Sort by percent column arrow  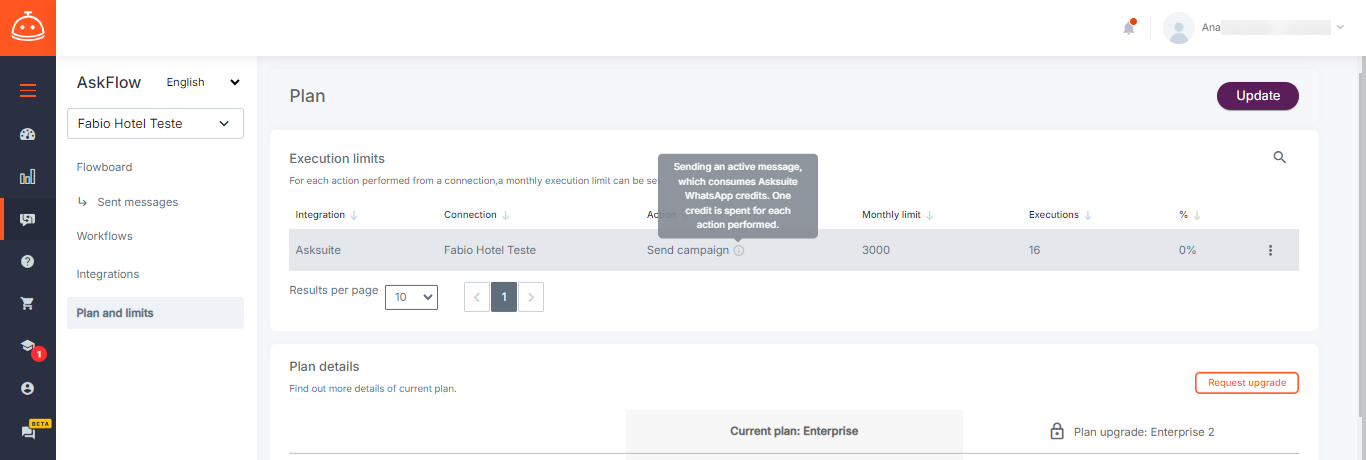(1197, 215)
